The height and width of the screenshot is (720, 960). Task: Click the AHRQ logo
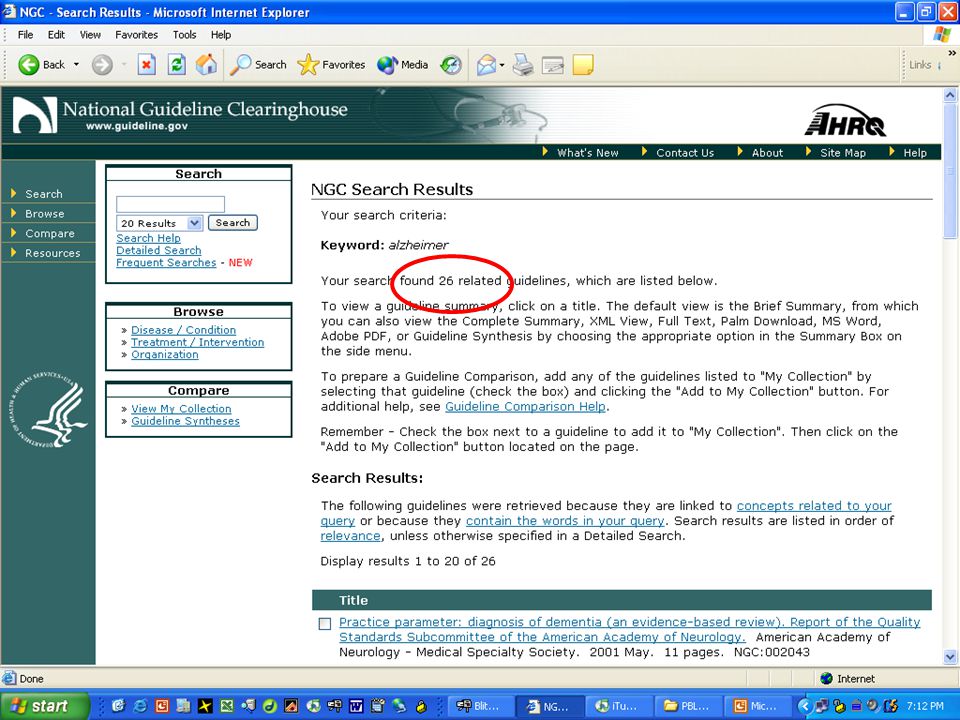845,121
